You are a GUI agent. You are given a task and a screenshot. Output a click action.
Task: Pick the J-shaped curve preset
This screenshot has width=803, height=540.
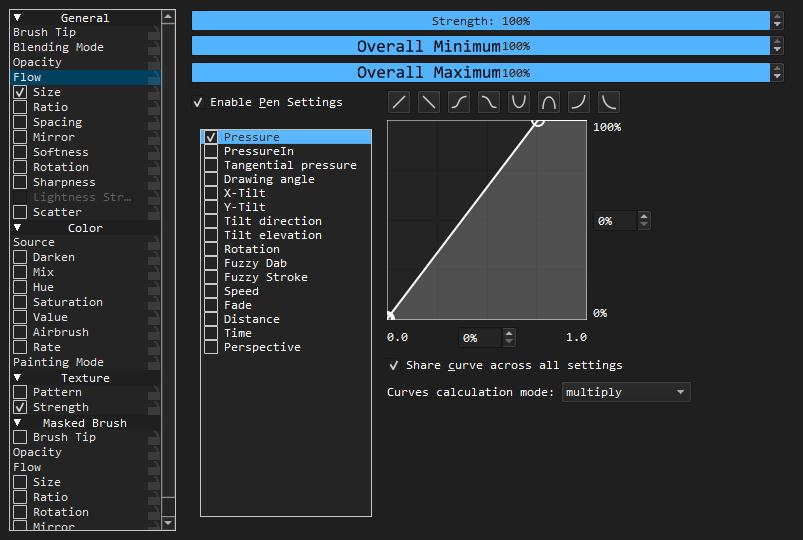point(579,102)
